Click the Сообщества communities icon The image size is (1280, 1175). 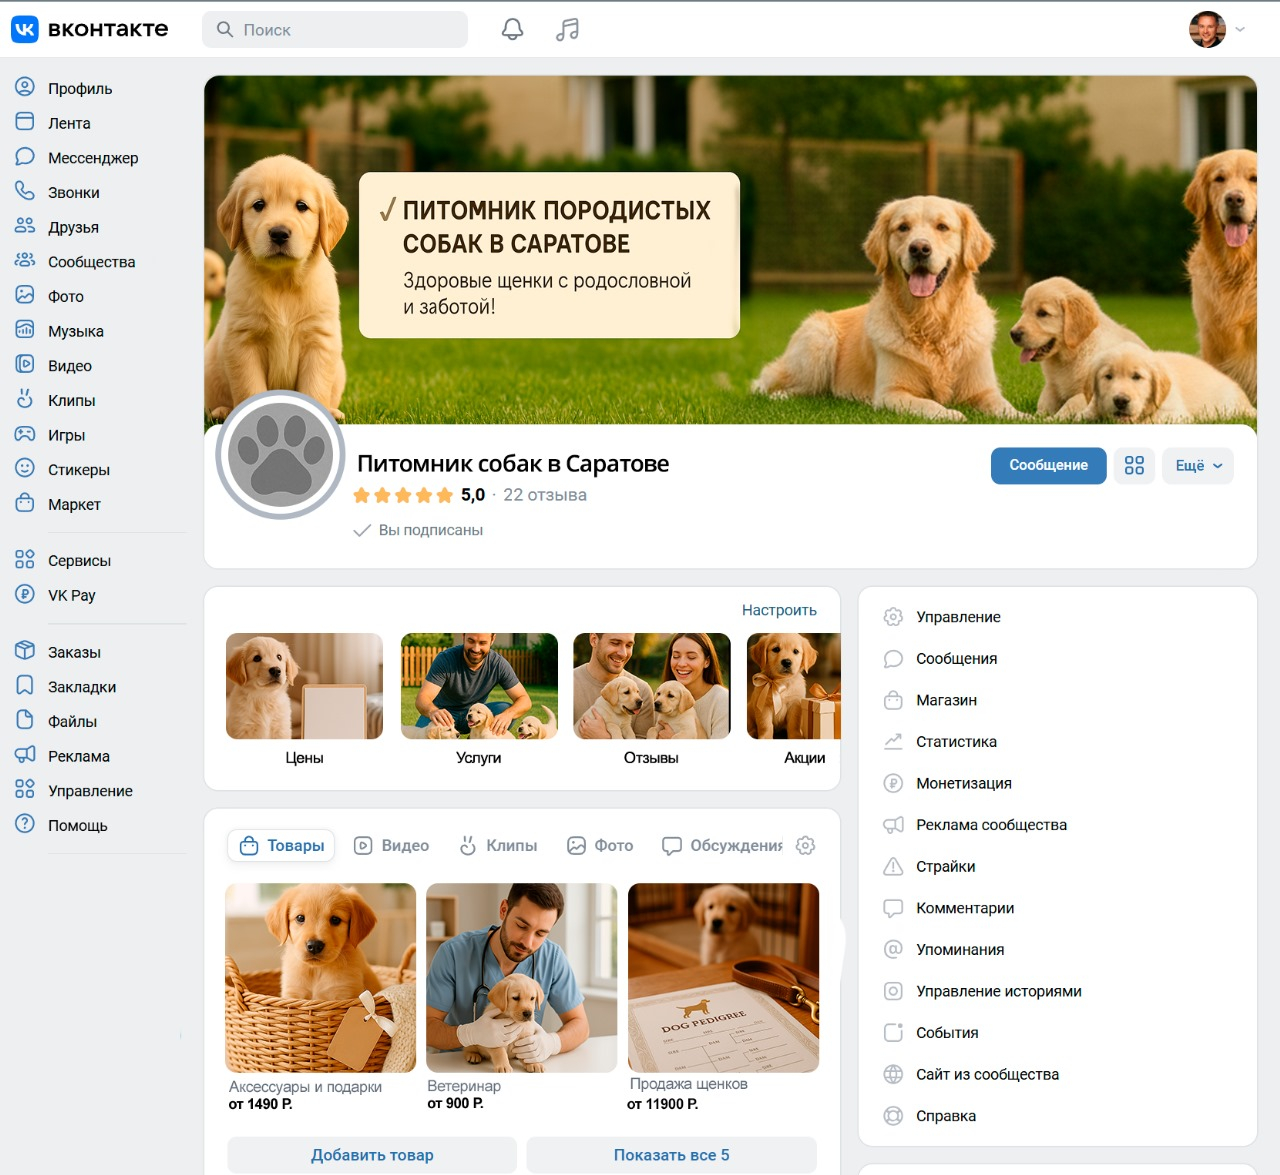point(25,261)
